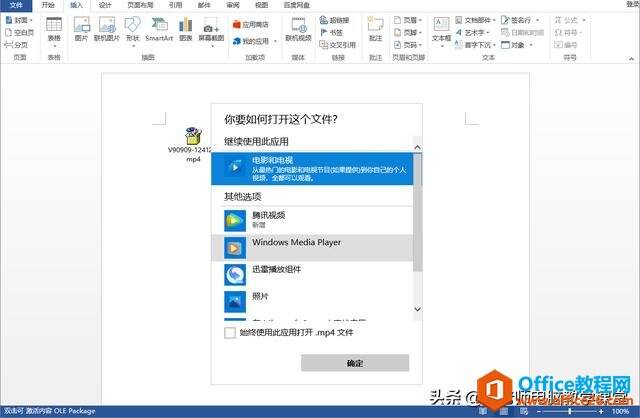Choose 迅雷播放组件 app

point(312,274)
